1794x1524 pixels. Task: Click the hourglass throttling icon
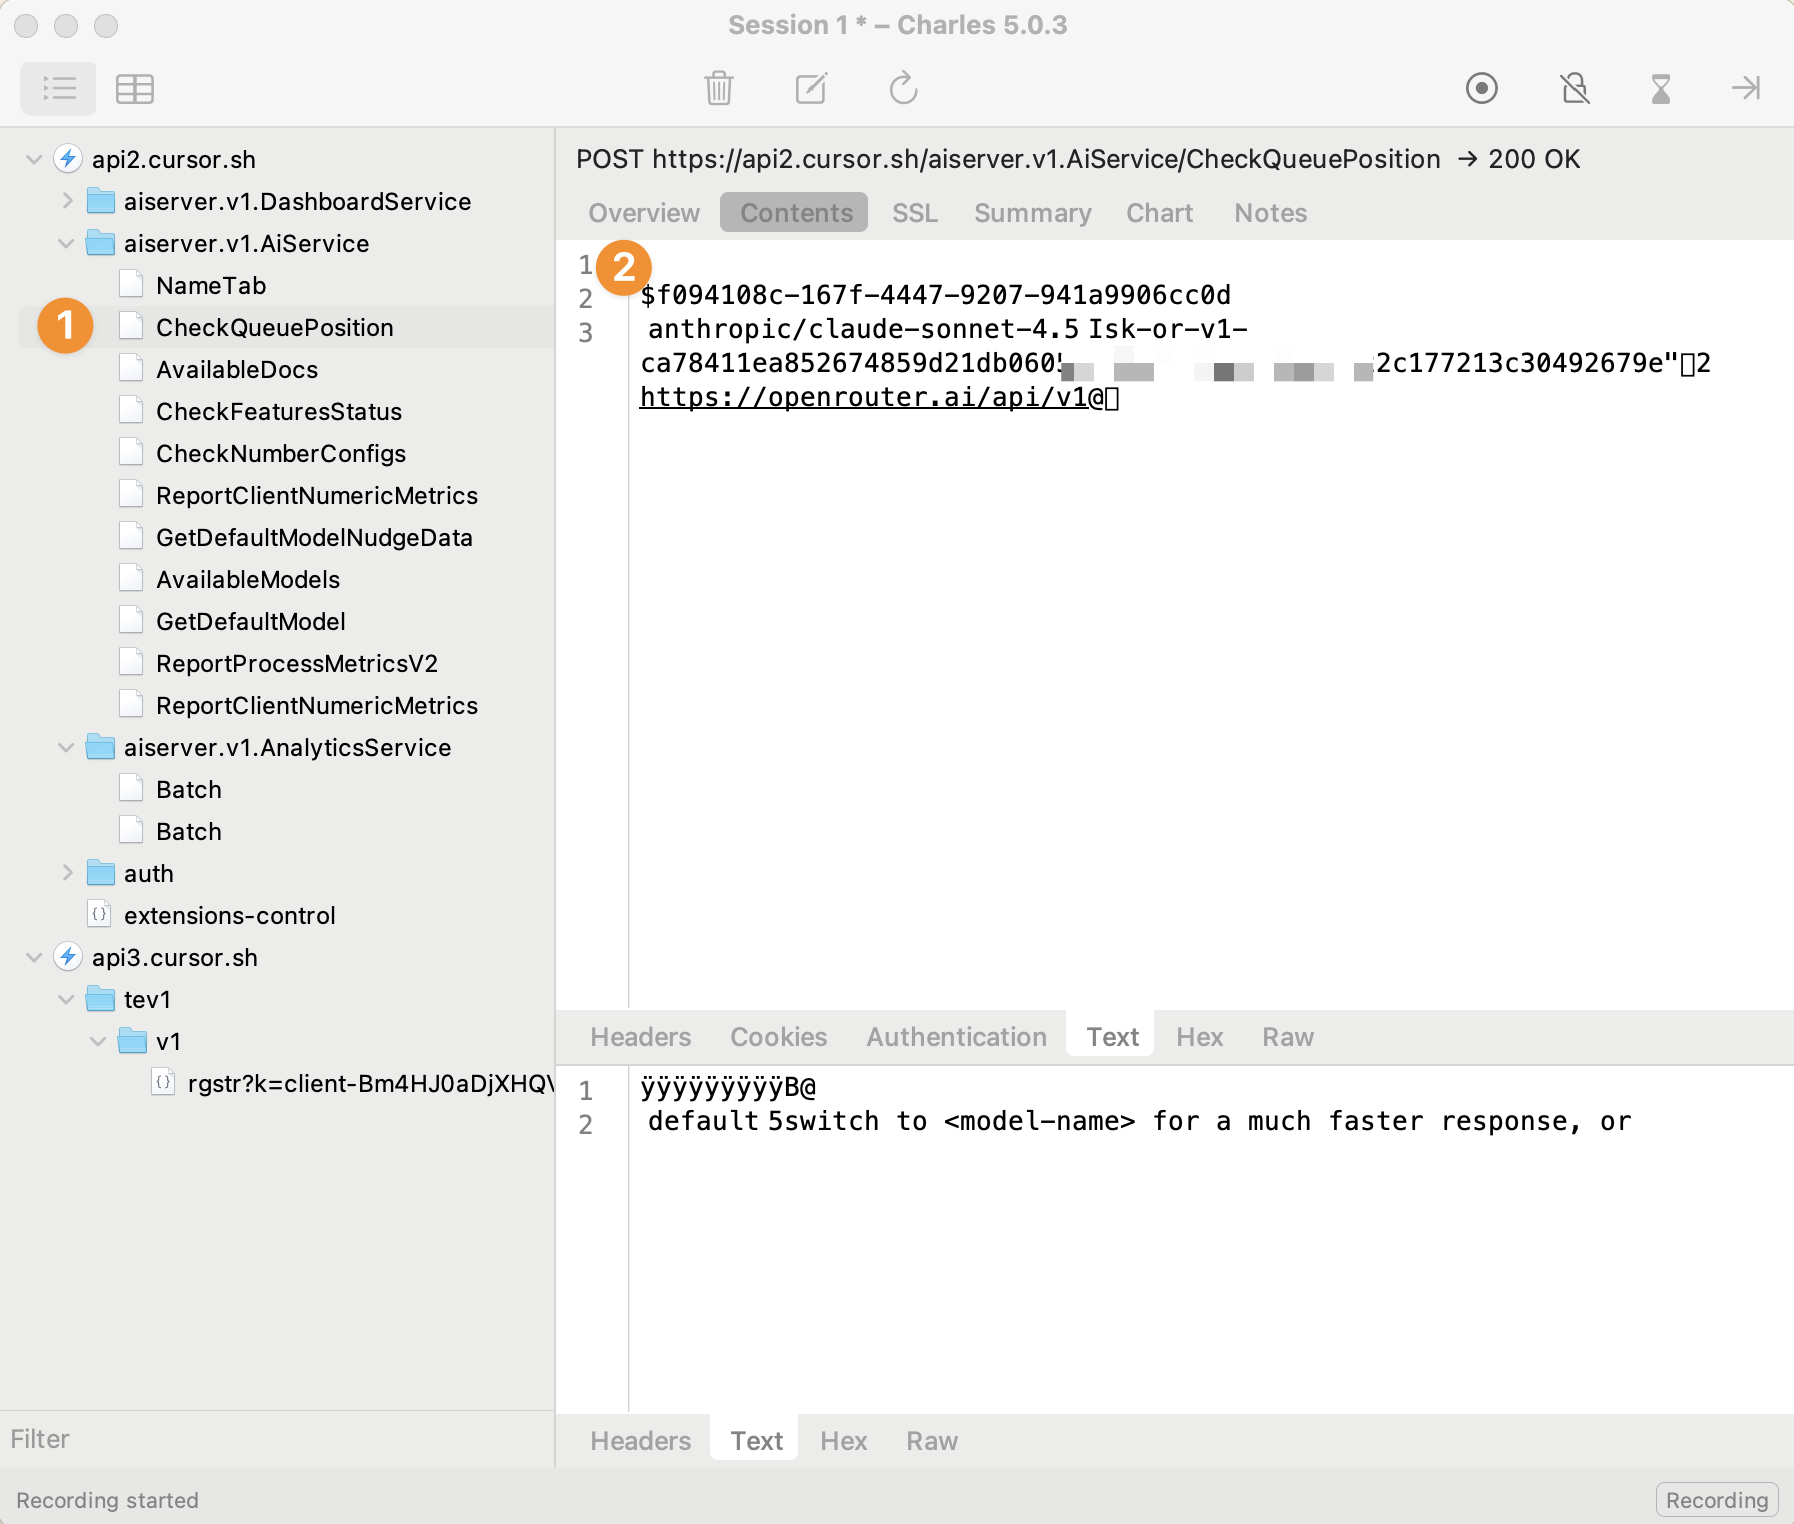1660,88
